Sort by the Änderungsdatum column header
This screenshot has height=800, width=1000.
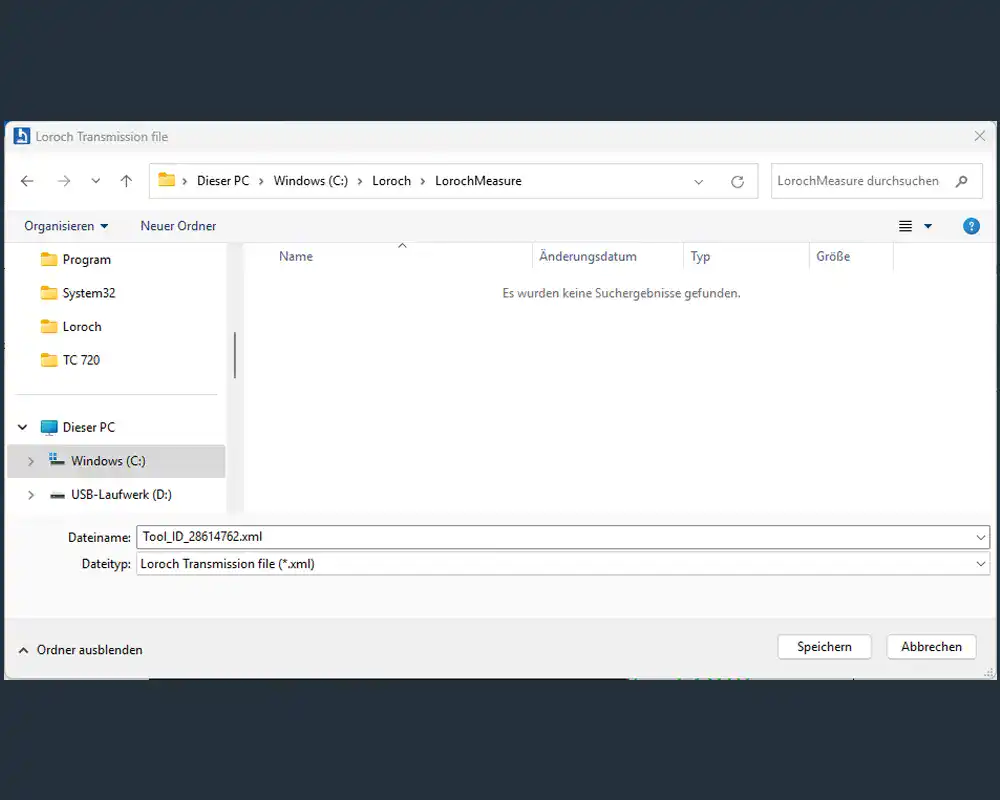(588, 256)
